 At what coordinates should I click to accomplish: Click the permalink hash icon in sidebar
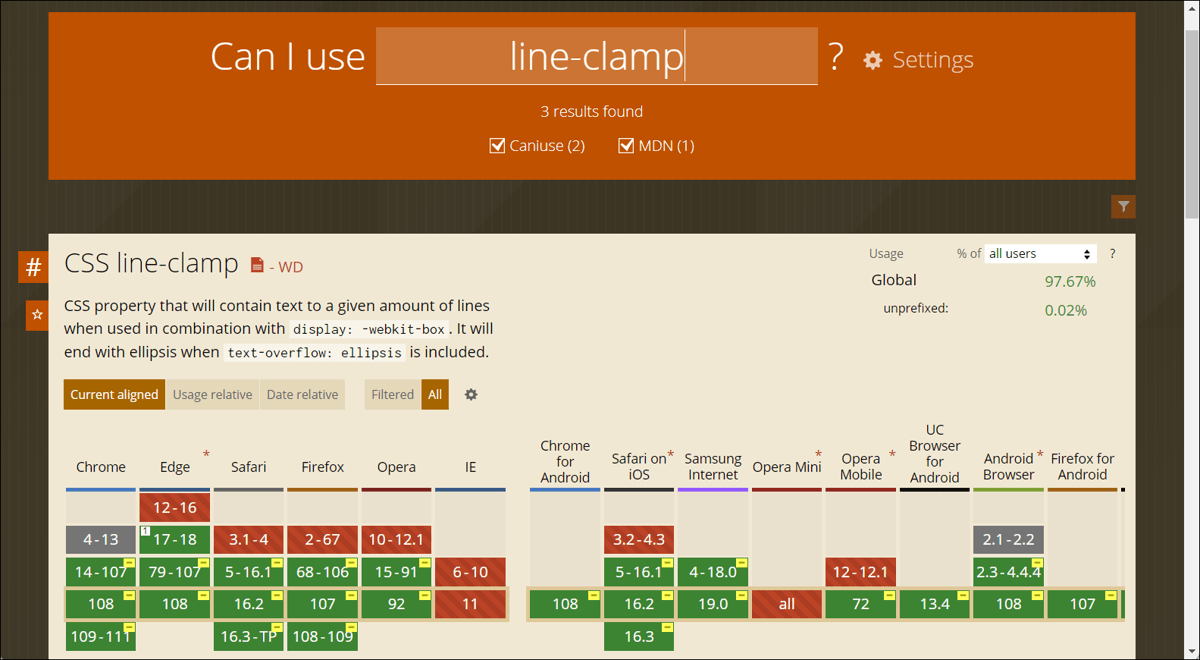tap(33, 267)
